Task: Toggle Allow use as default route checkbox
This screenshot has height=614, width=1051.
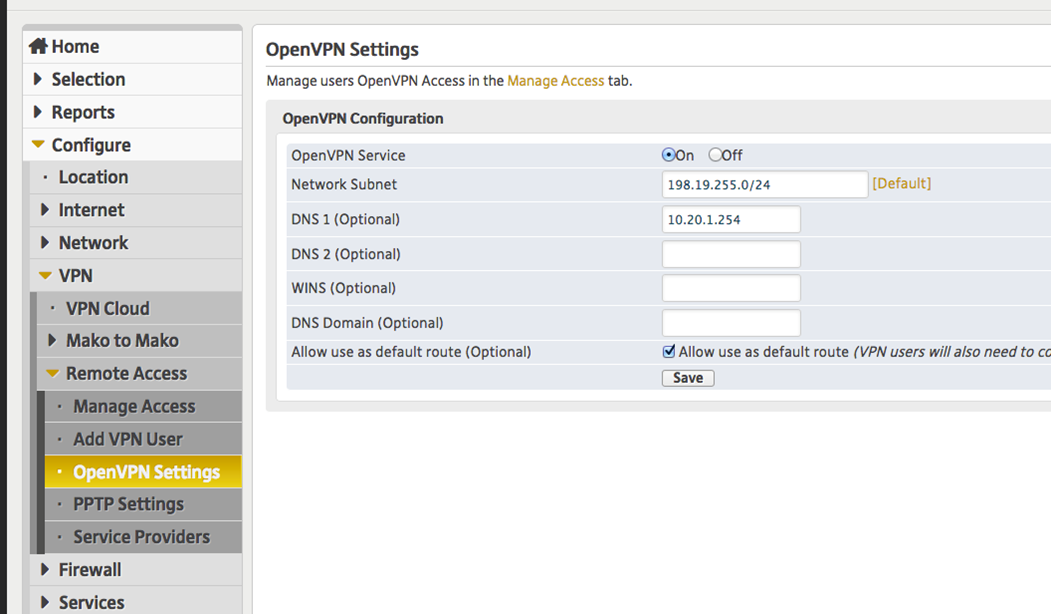Action: [669, 351]
